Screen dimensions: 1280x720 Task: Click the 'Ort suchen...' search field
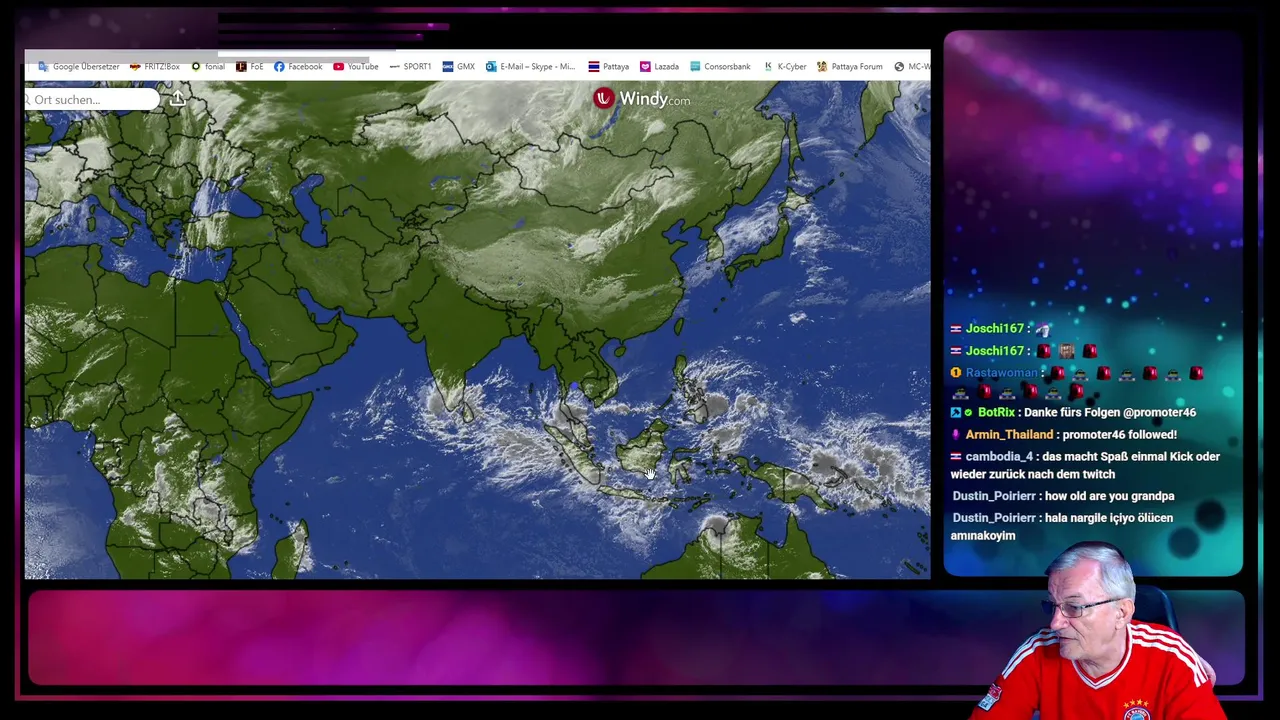click(x=92, y=100)
